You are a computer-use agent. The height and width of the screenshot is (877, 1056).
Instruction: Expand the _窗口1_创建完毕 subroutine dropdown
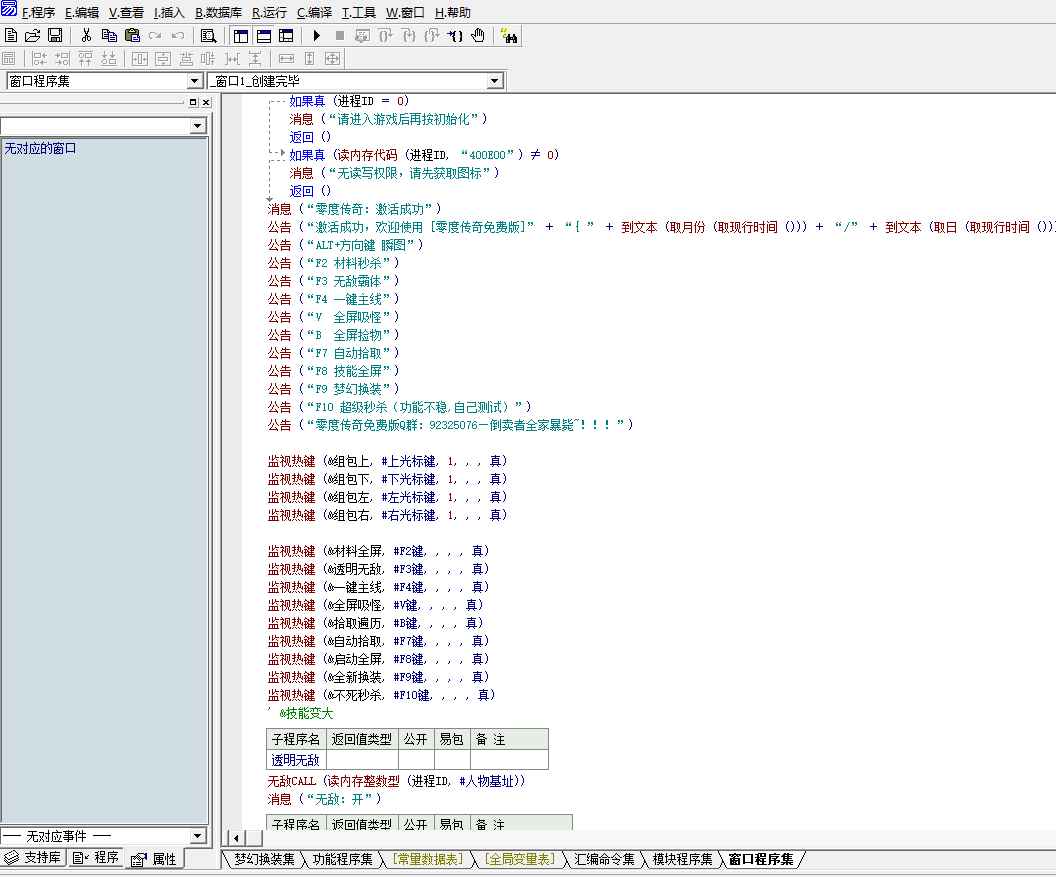pos(495,82)
